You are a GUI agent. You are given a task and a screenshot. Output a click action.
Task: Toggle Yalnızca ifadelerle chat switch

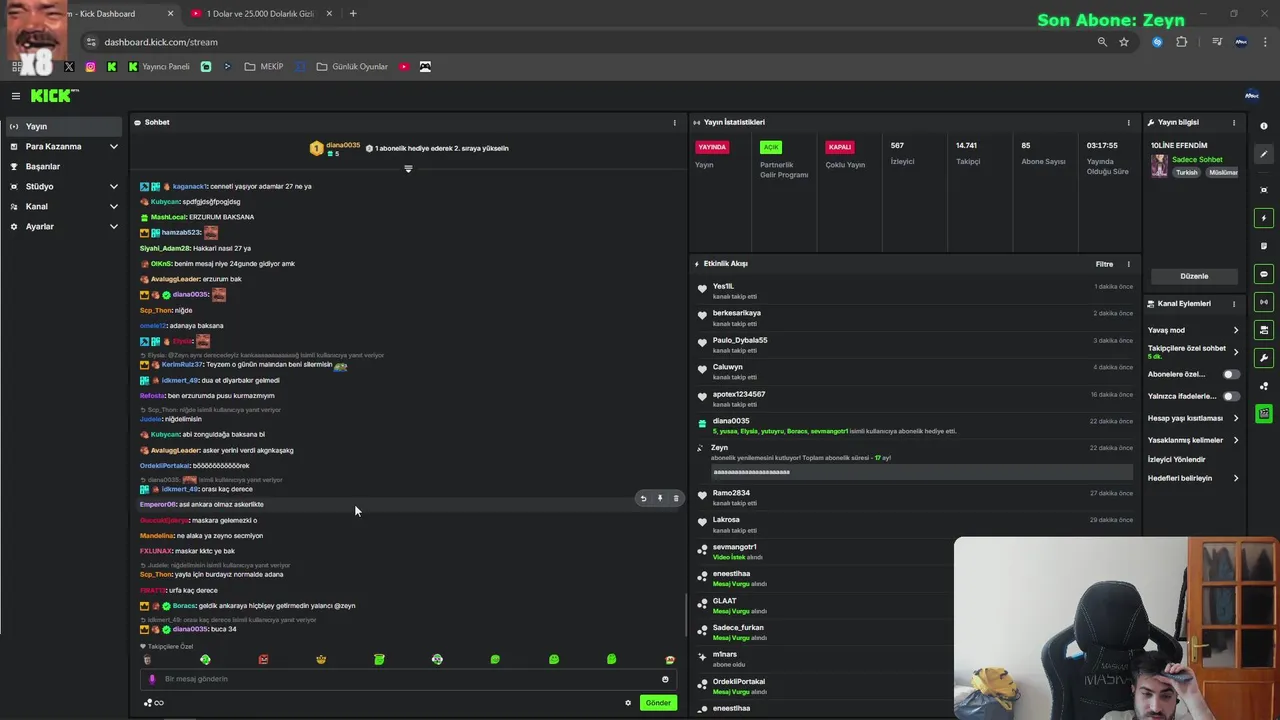click(x=1231, y=396)
